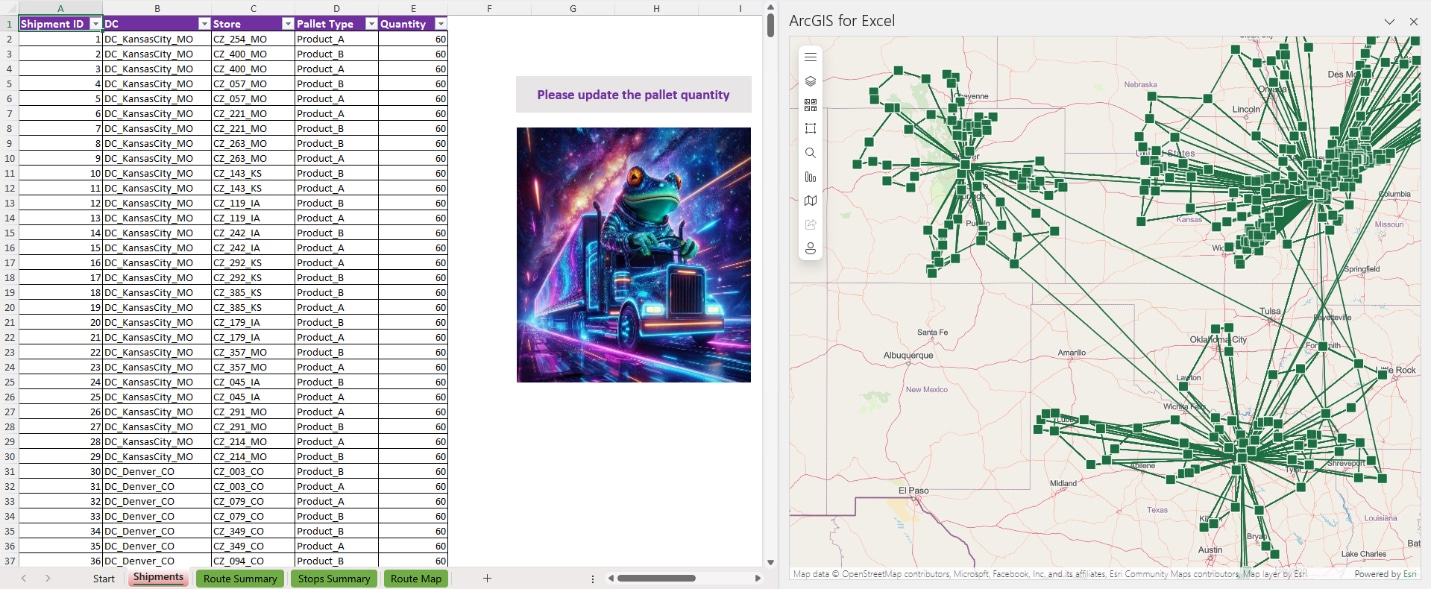The image size is (1431, 589).
Task: Switch to the Route Summary sheet tab
Action: point(240,579)
